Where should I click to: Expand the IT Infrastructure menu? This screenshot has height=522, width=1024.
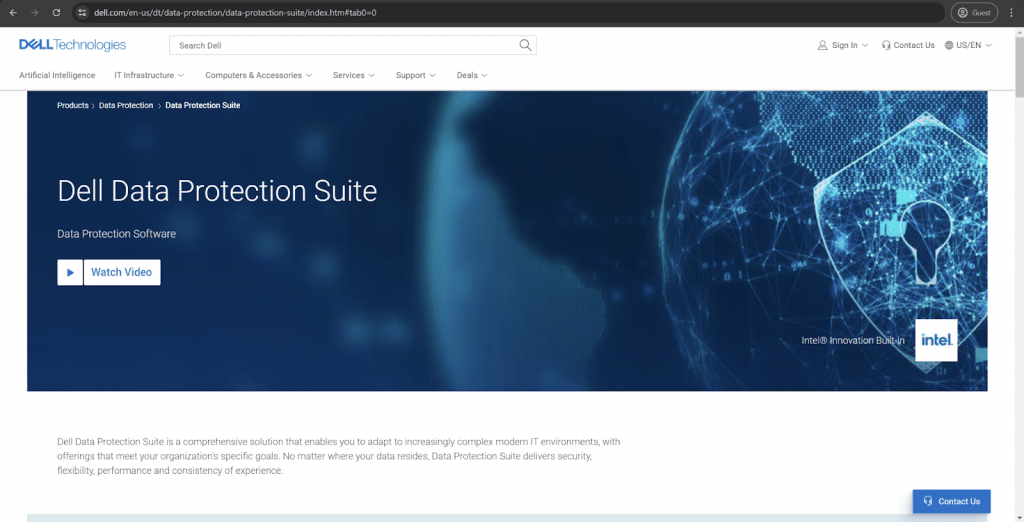[x=150, y=75]
